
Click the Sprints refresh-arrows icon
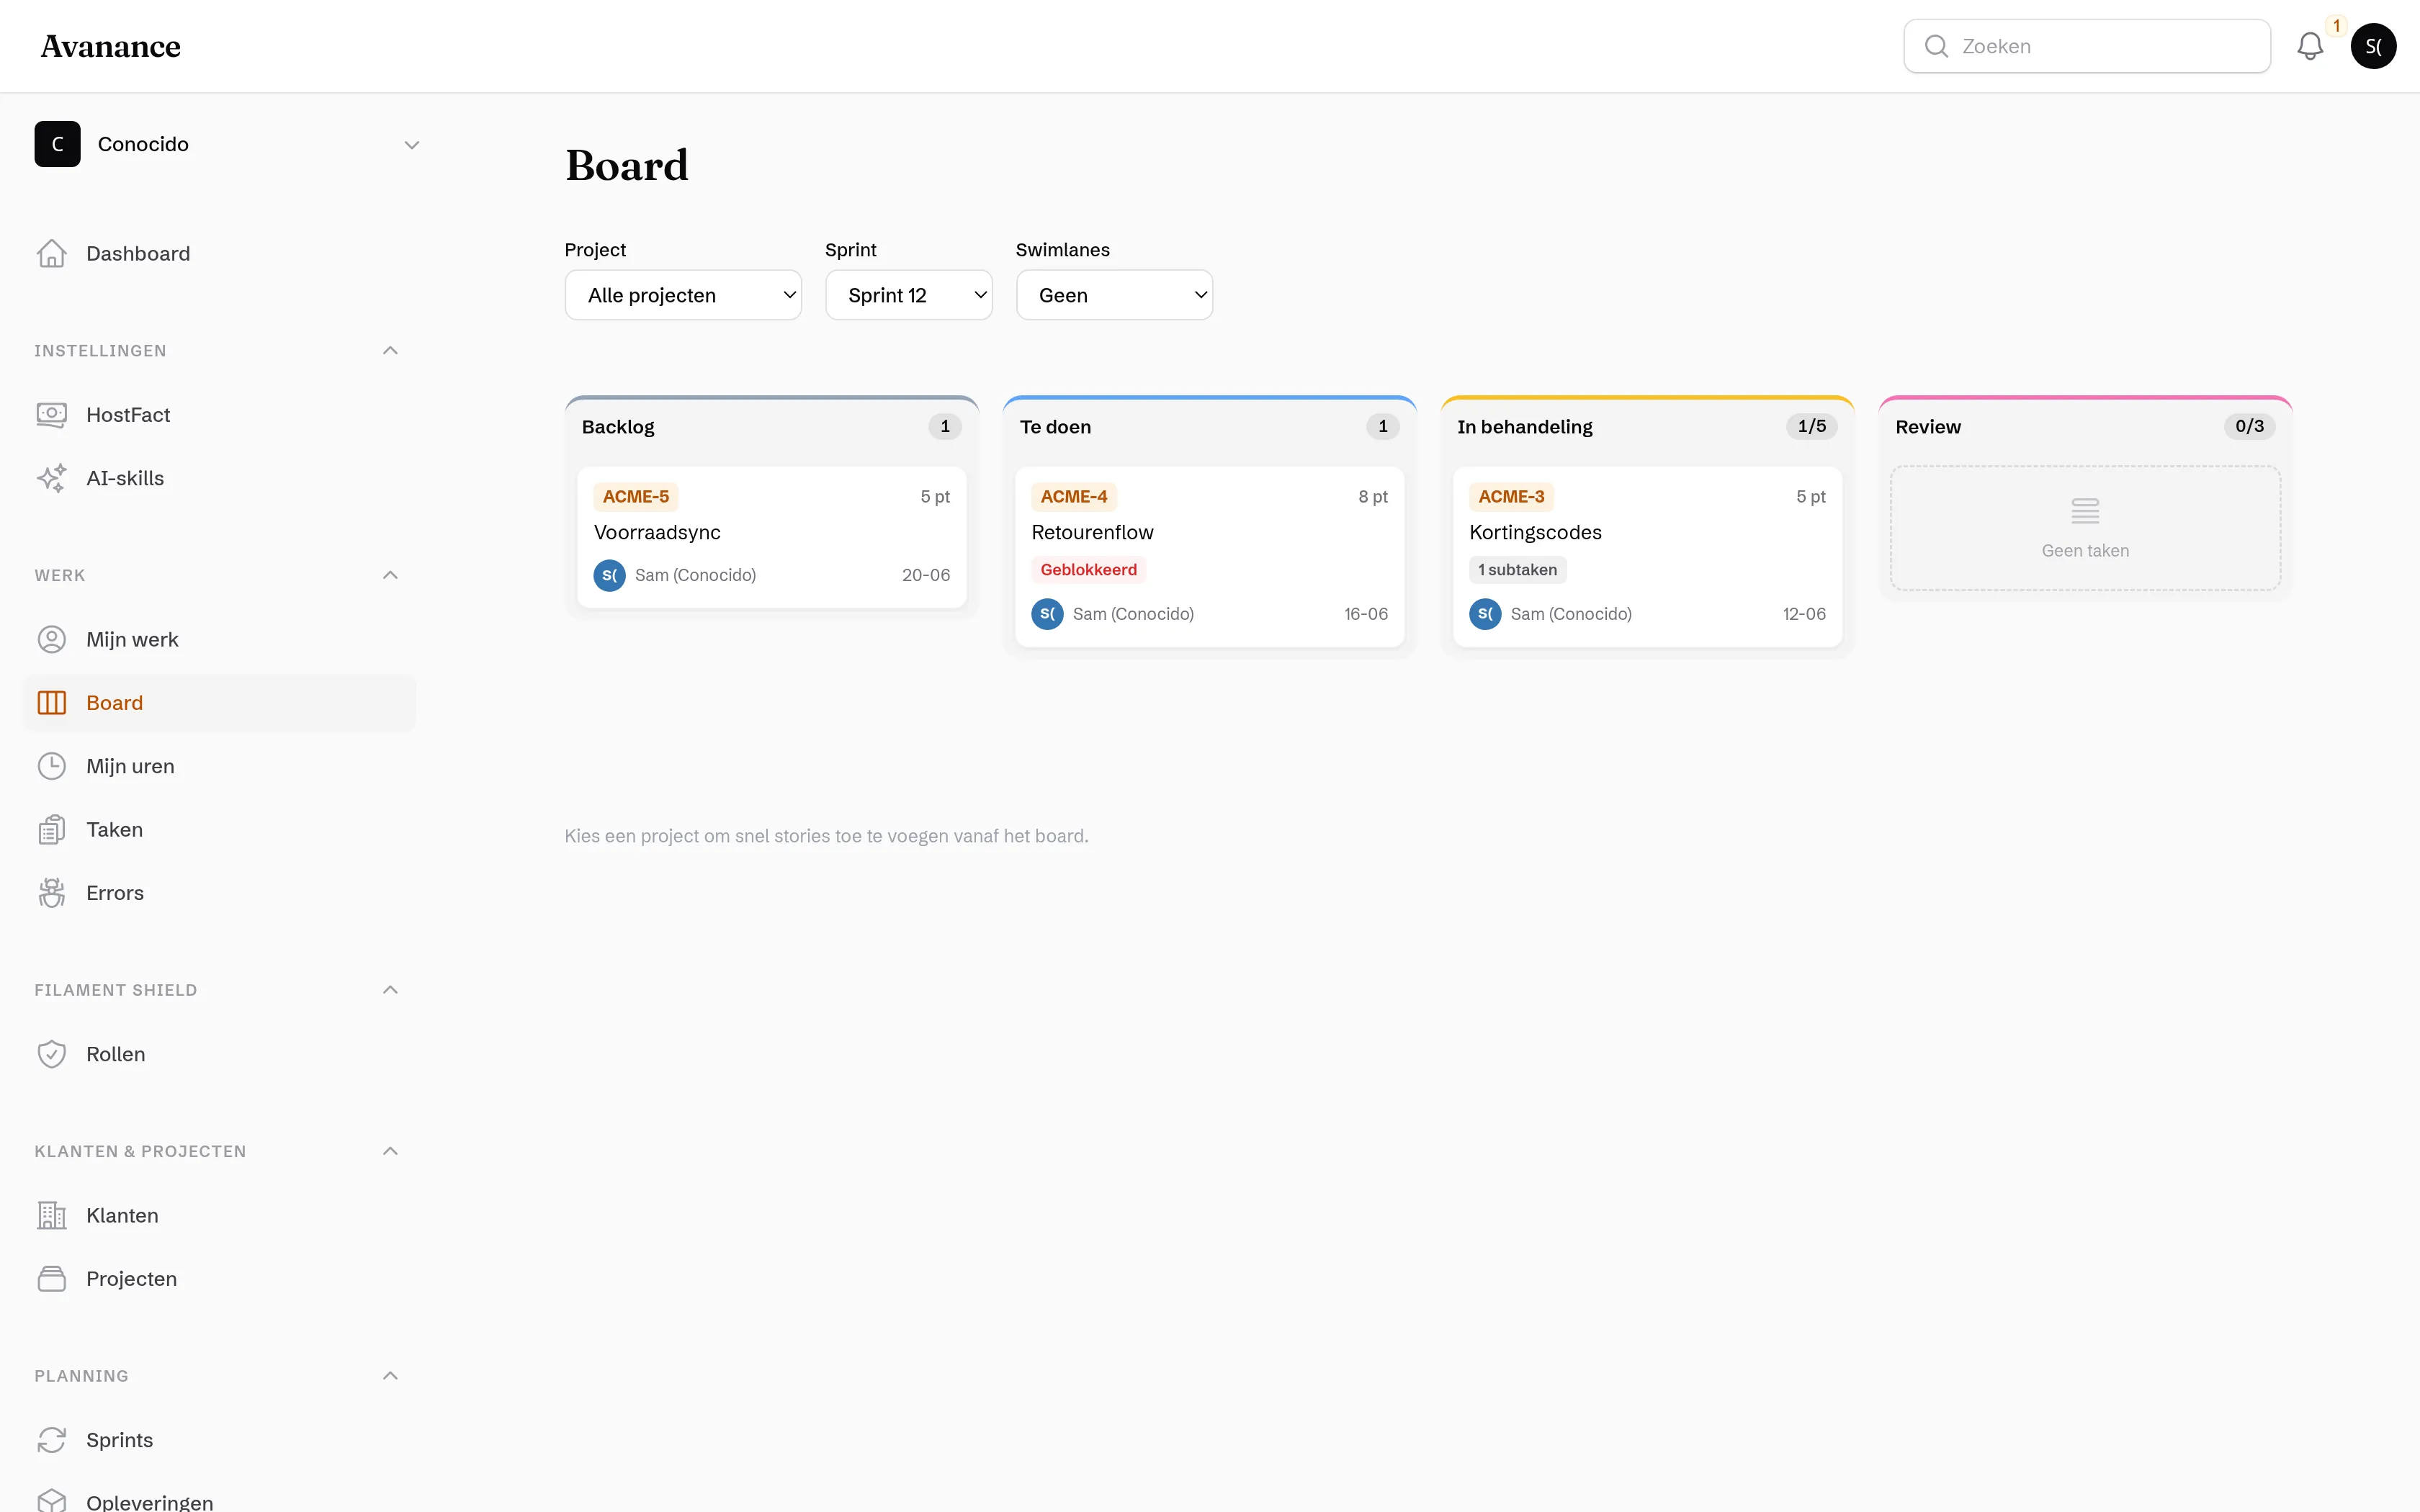(x=52, y=1440)
